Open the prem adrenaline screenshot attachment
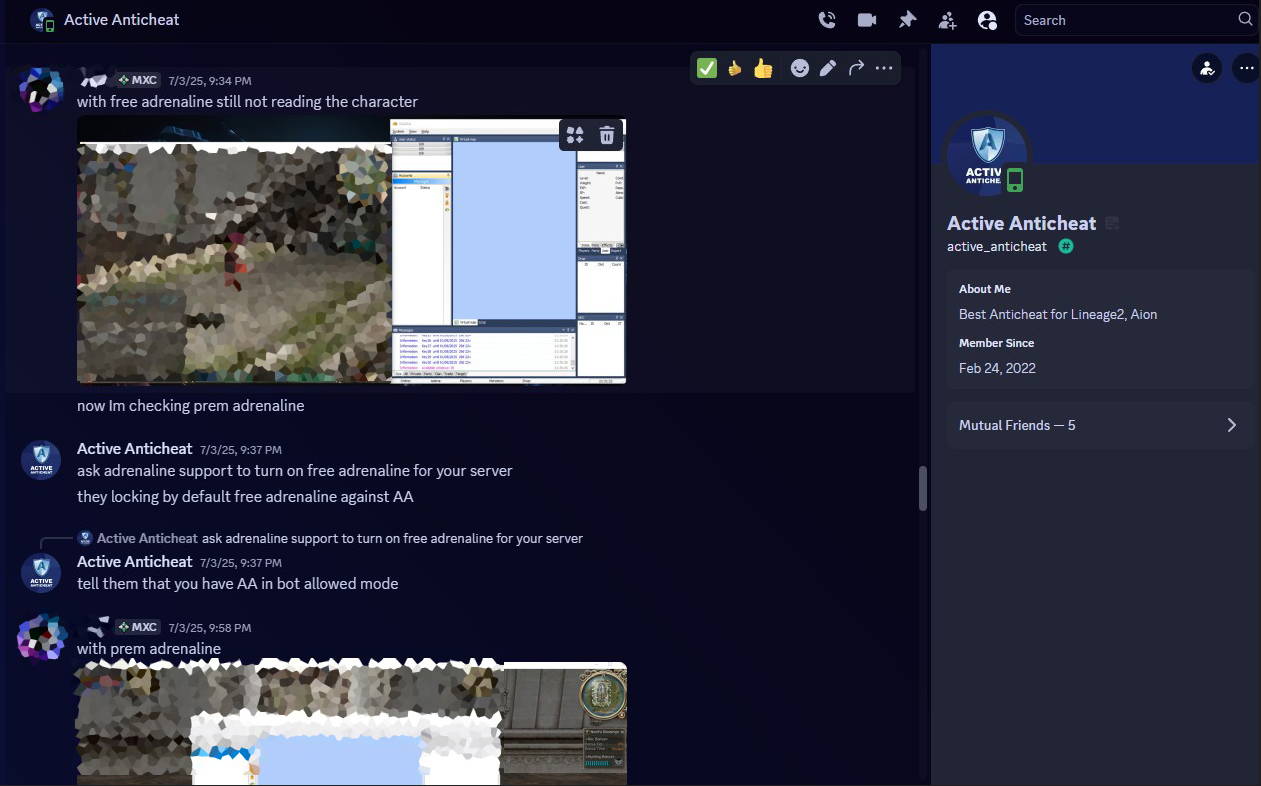The height and width of the screenshot is (786, 1261). [351, 723]
